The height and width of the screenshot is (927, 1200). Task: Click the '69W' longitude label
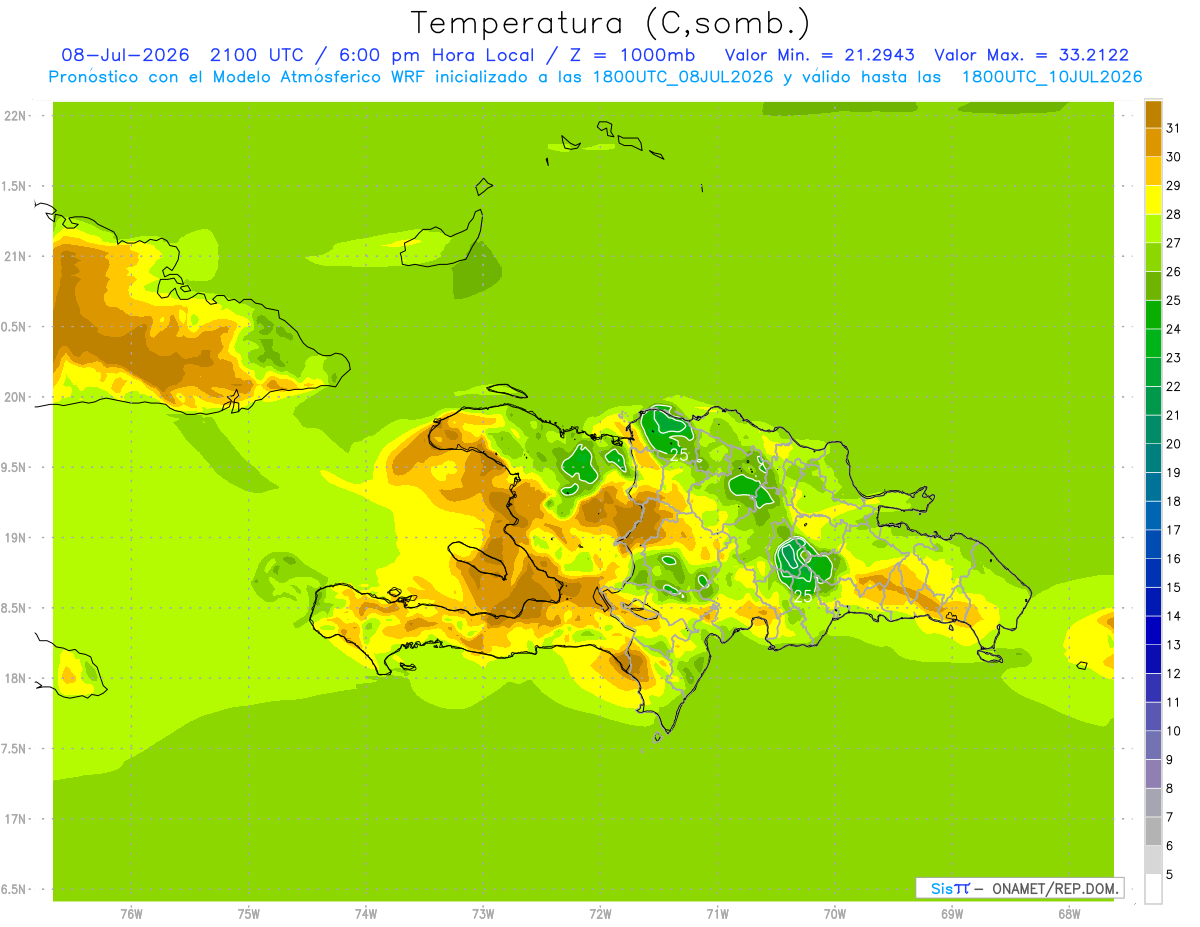coord(952,914)
